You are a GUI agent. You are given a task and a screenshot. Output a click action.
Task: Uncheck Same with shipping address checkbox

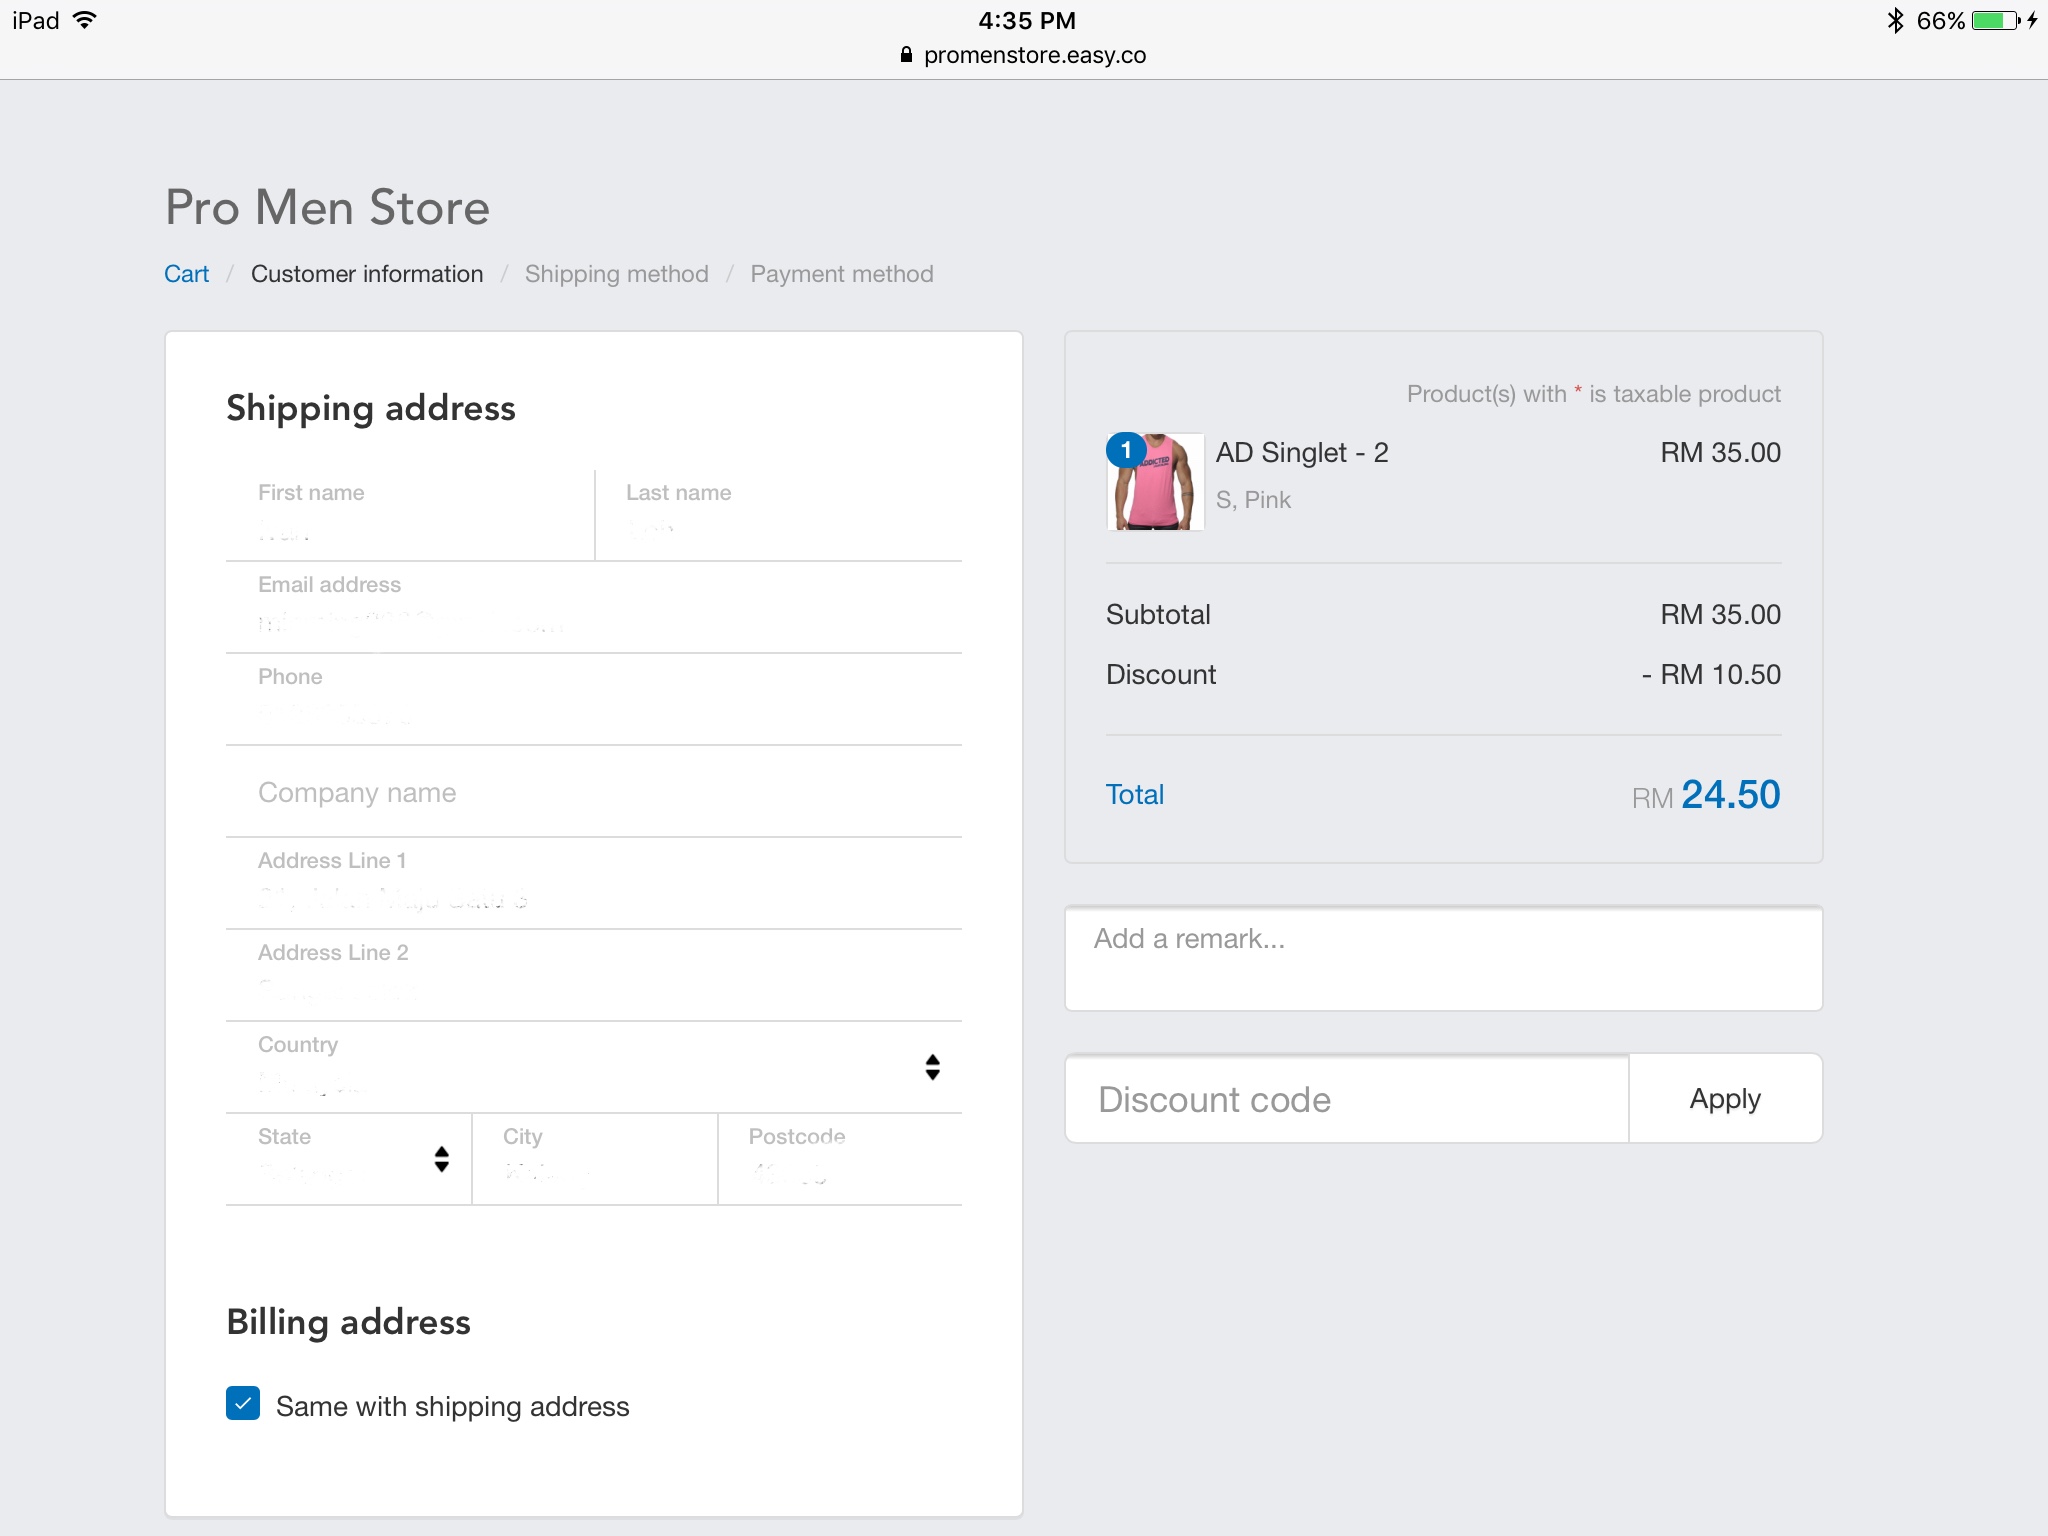tap(243, 1404)
